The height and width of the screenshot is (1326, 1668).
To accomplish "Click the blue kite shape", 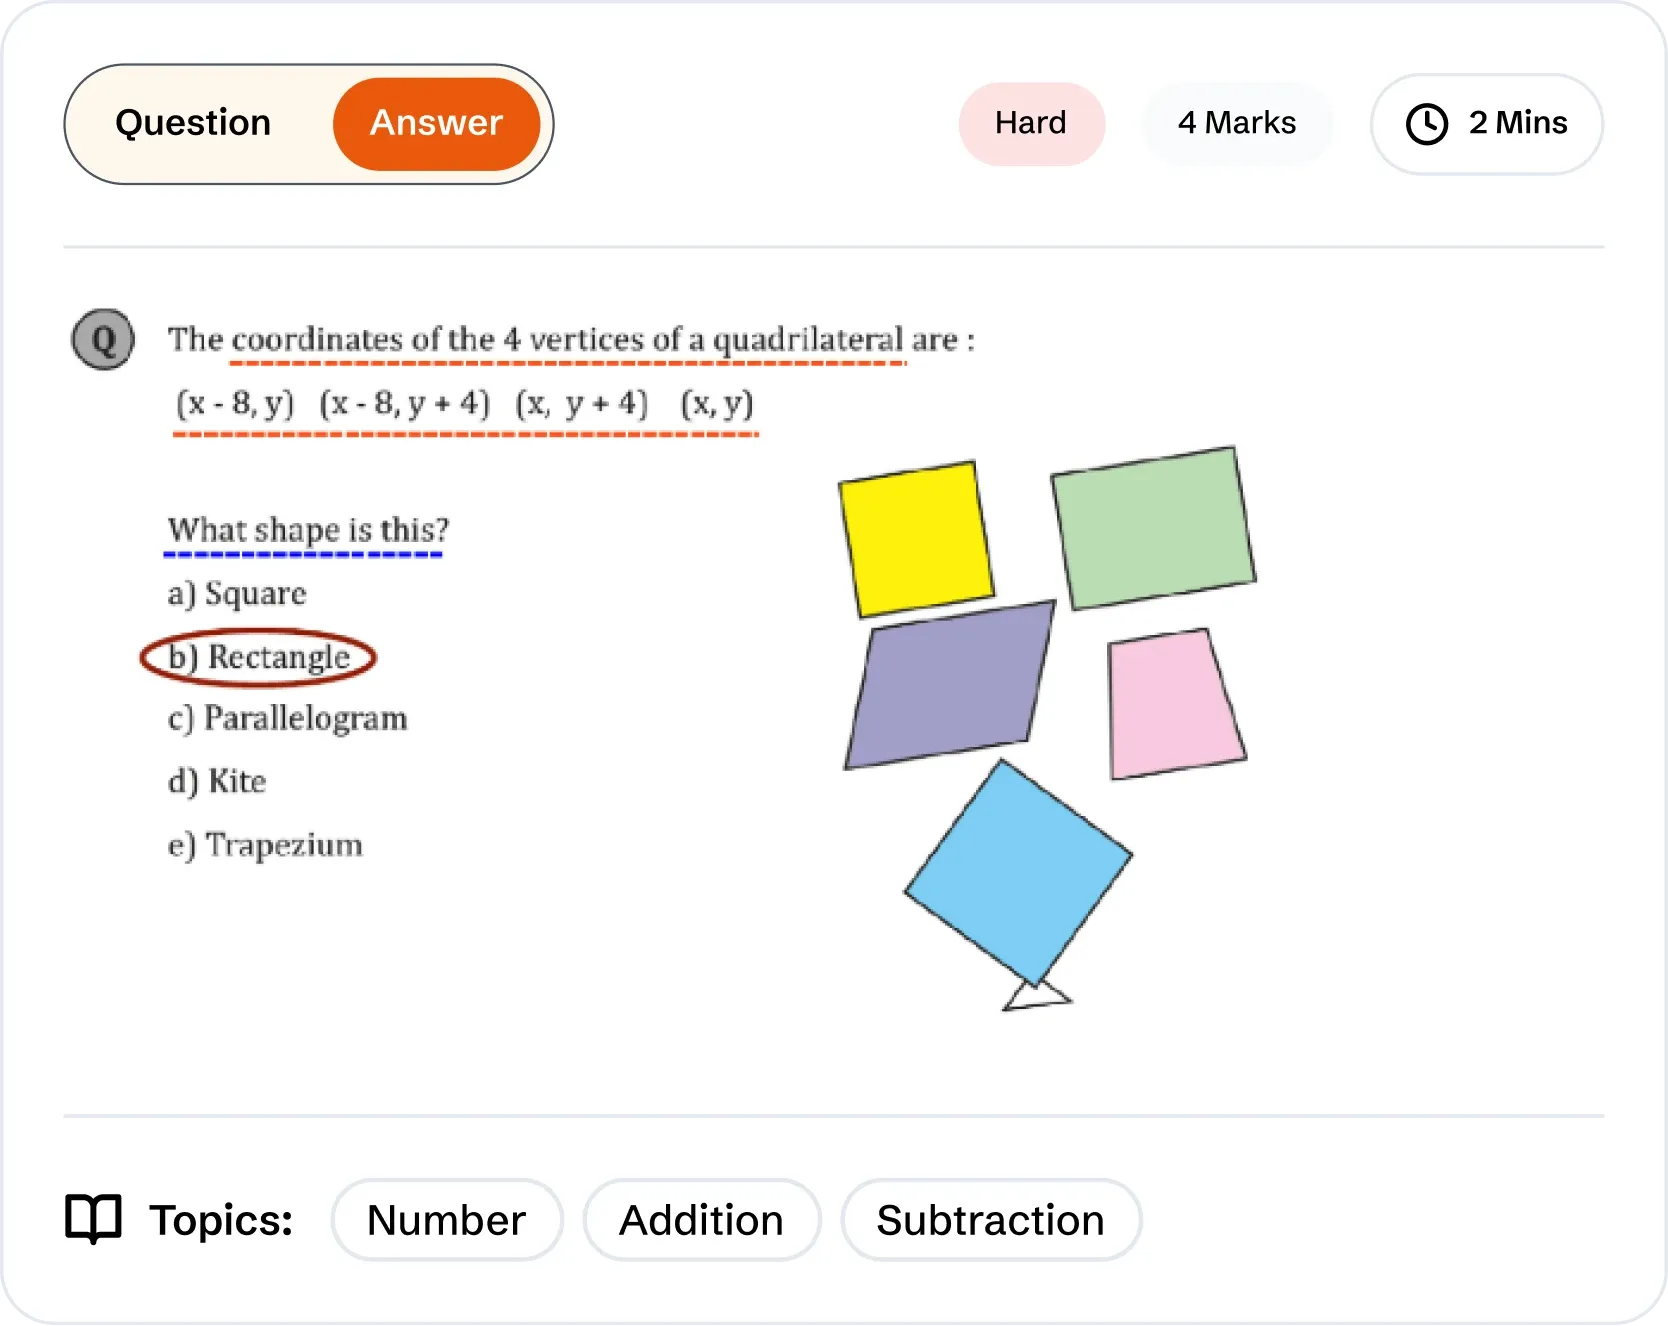I will (1018, 871).
